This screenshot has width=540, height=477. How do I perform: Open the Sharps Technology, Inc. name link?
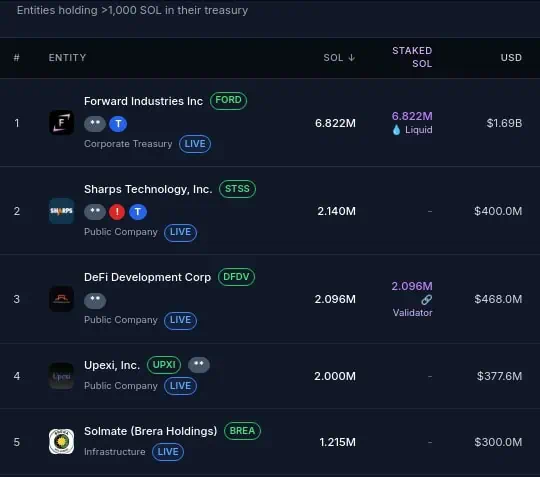click(x=148, y=189)
